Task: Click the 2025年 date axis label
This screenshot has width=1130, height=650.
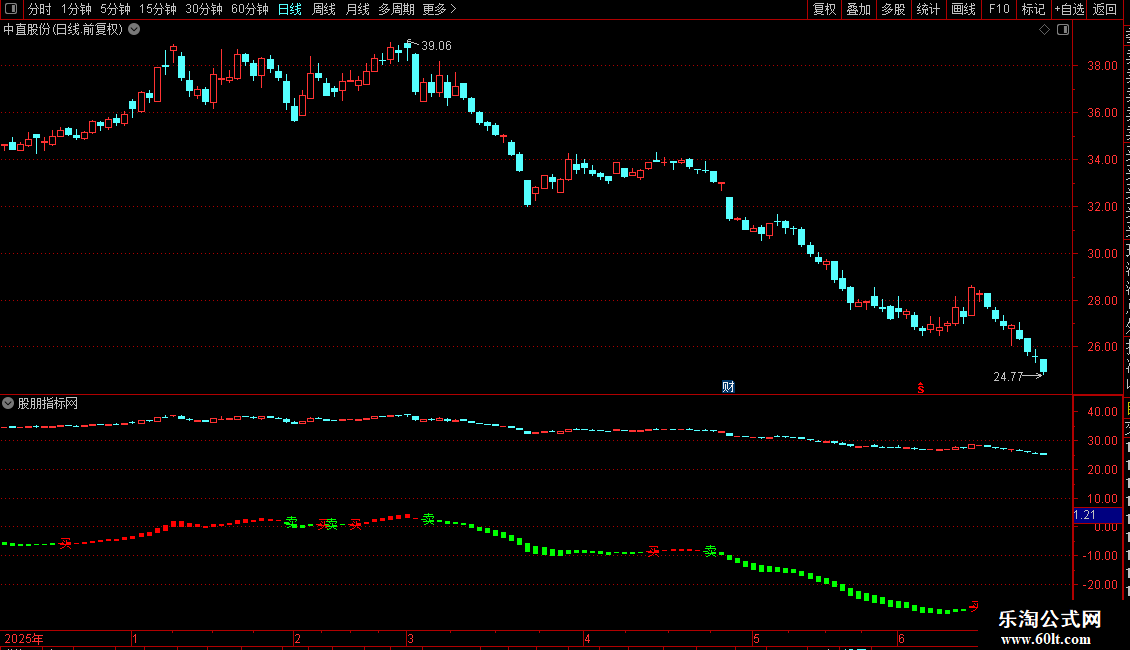Action: (x=24, y=638)
